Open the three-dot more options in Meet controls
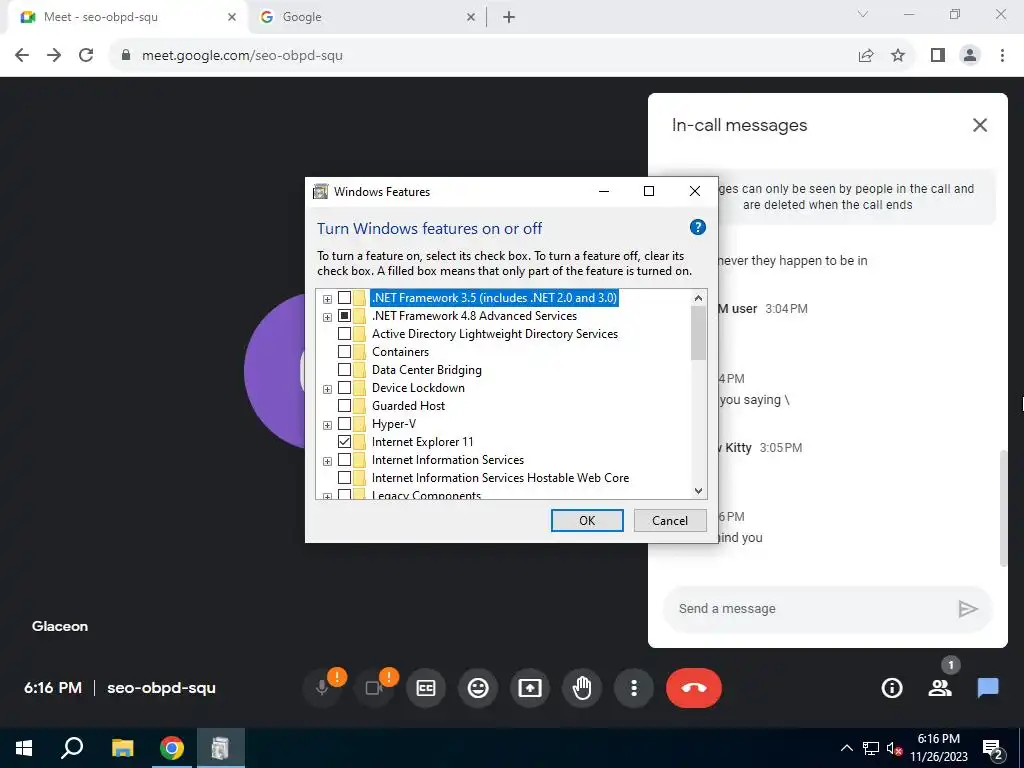 (x=633, y=688)
